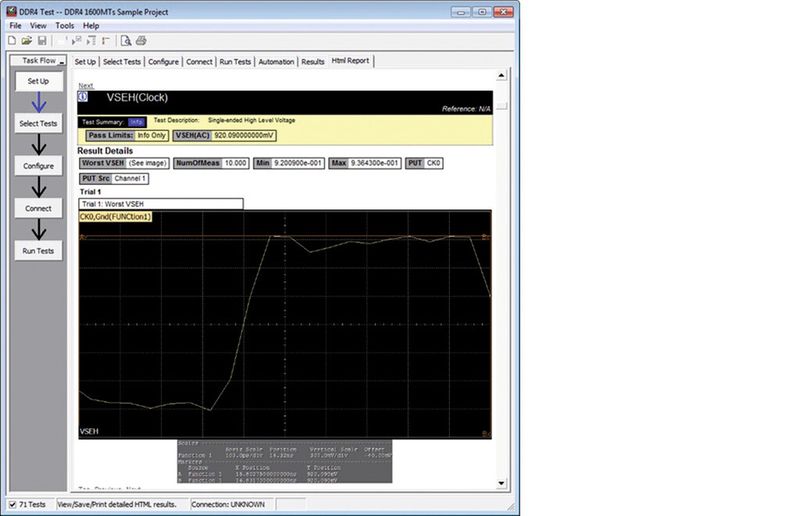Click the CK0,Gnd(FUNCtion1) waveform label
Image resolution: width=800 pixels, height=516 pixels.
(x=115, y=217)
